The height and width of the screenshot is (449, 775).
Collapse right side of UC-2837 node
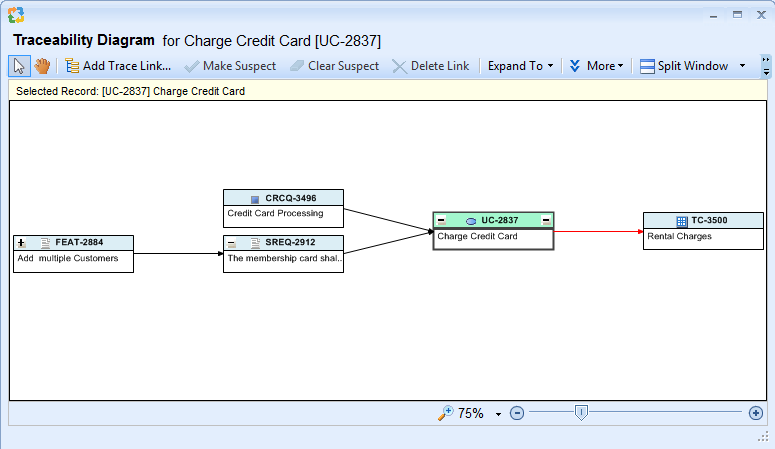[x=546, y=220]
